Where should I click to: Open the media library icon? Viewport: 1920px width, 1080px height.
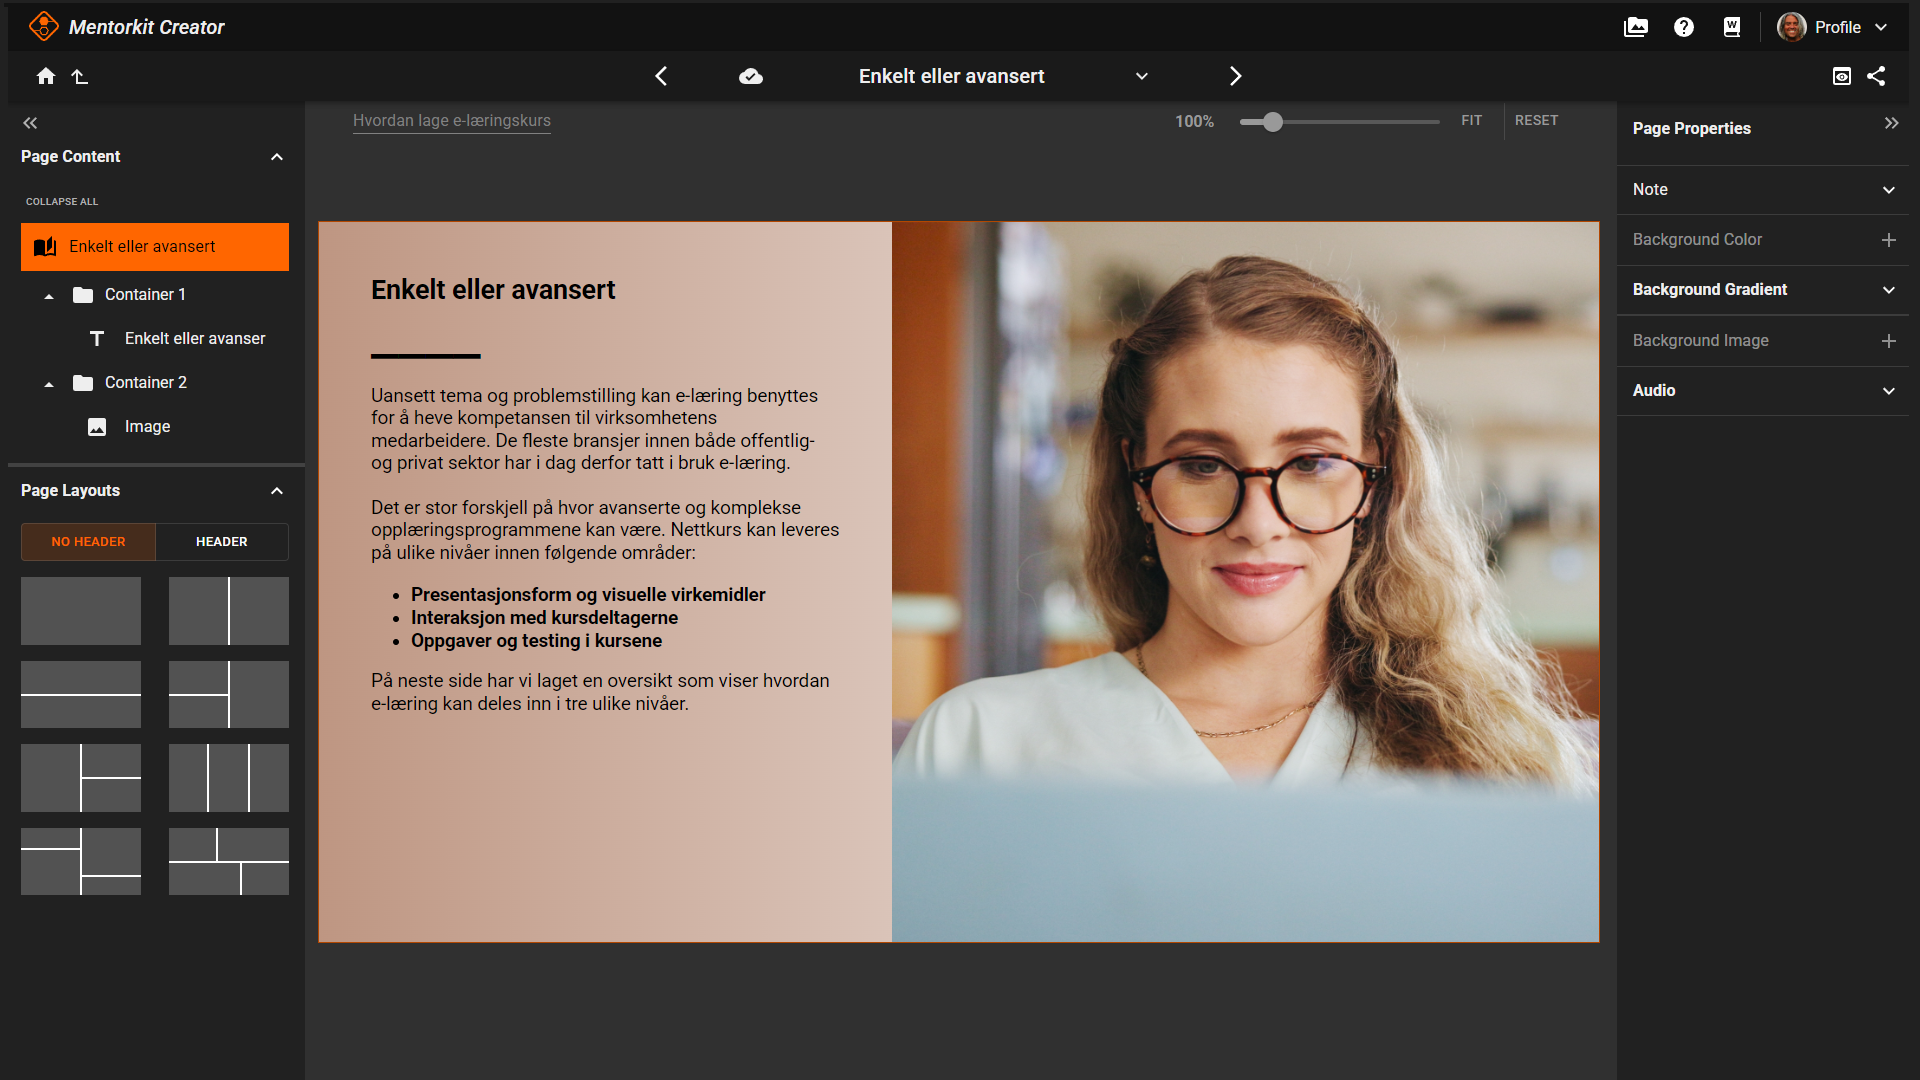(x=1636, y=27)
